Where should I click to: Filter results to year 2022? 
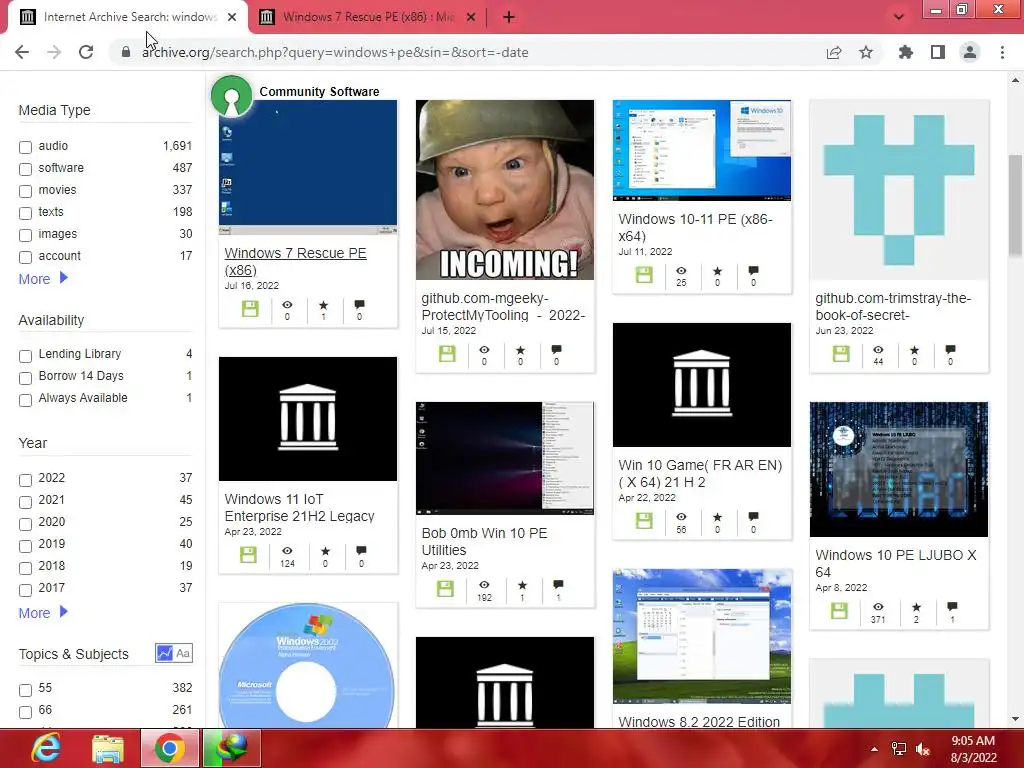pos(25,480)
